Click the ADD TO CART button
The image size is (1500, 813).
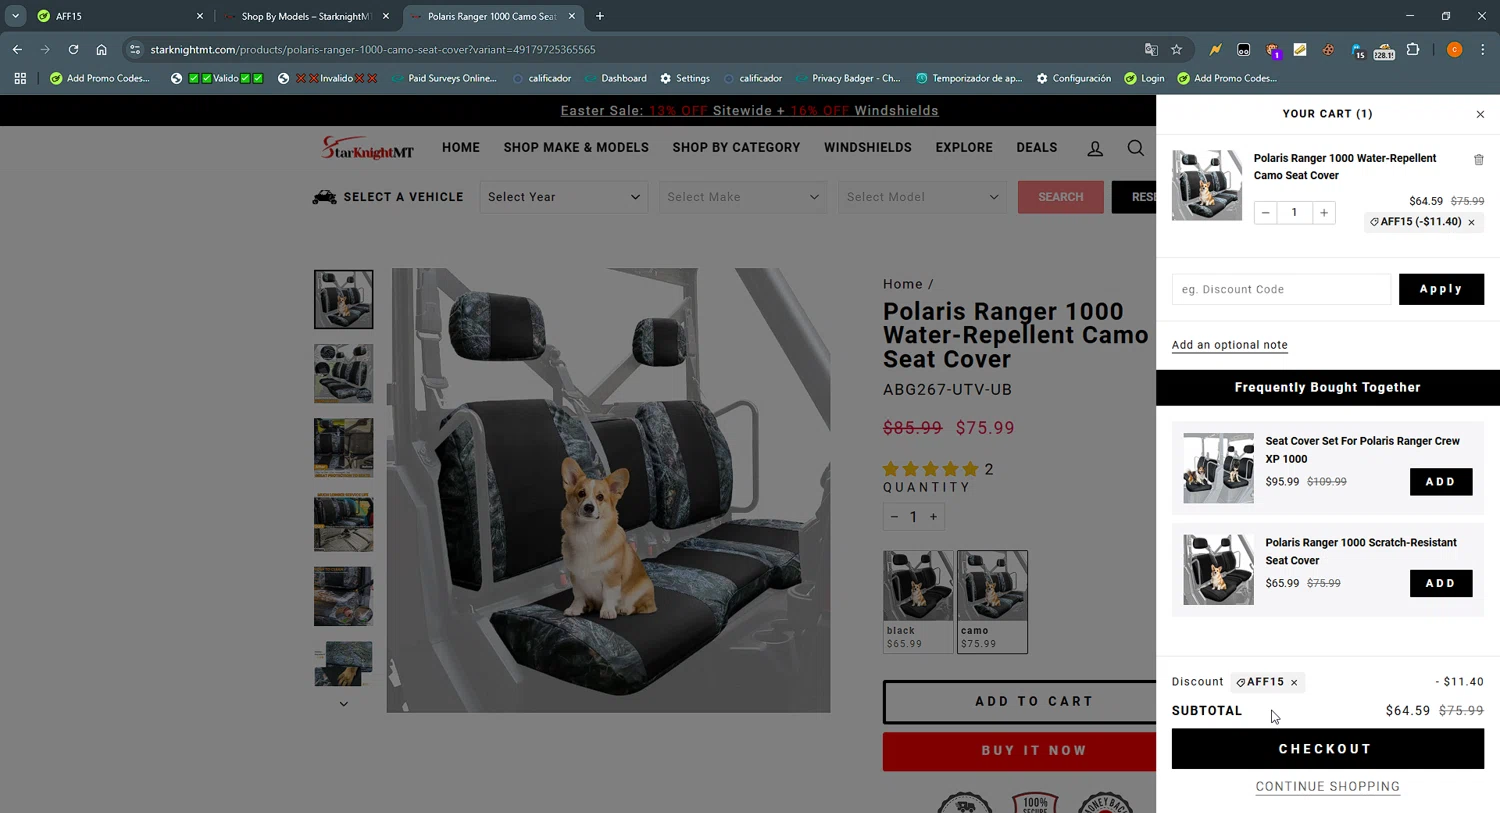[x=1020, y=702]
